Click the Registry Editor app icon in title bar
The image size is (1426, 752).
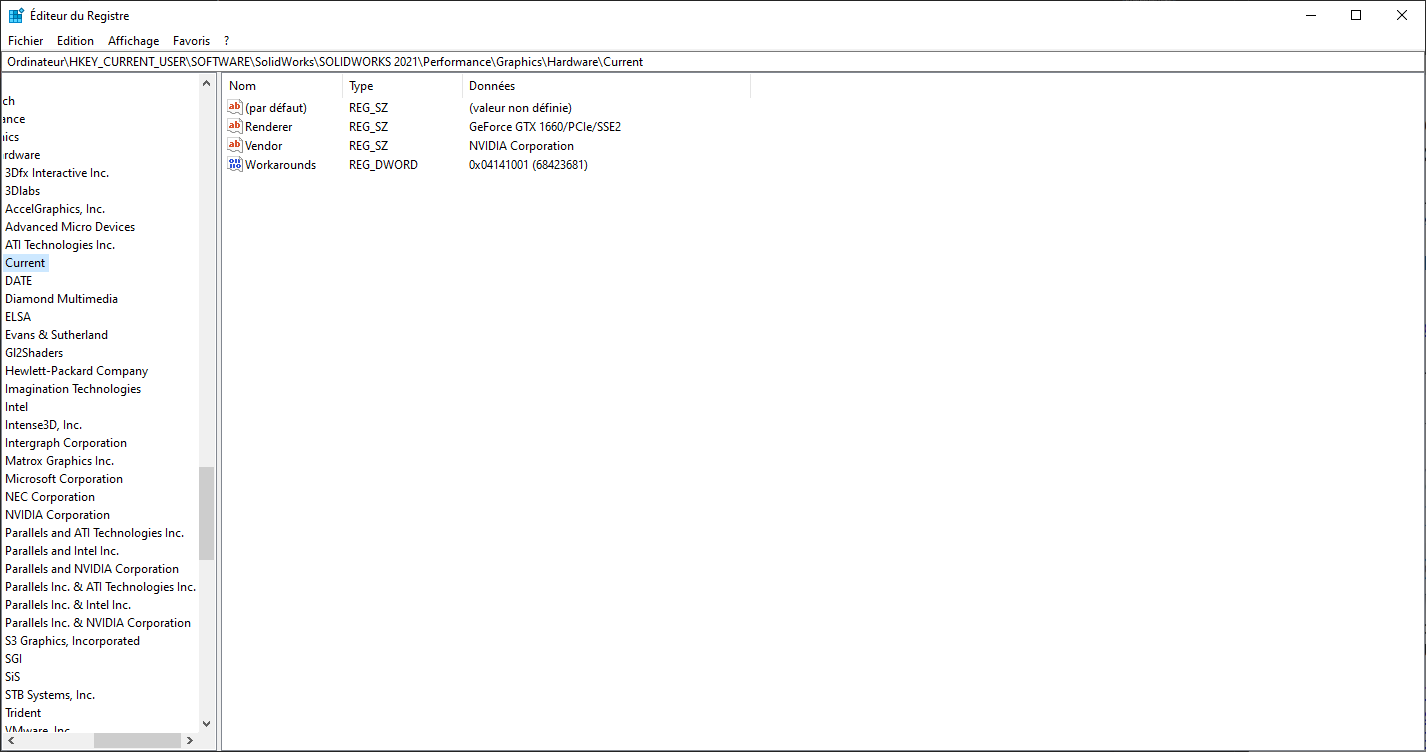click(x=16, y=16)
